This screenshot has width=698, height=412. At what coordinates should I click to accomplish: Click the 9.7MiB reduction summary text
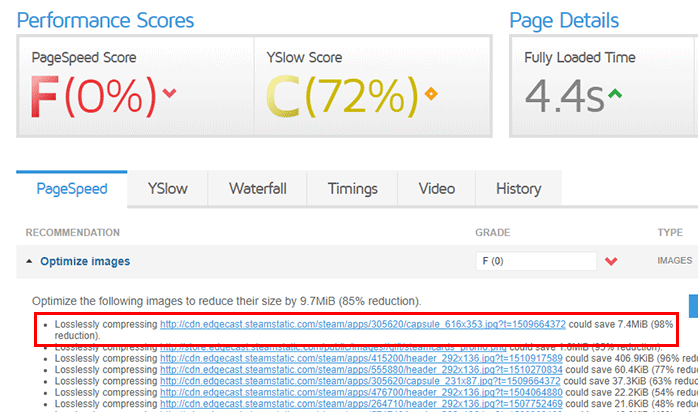227,301
